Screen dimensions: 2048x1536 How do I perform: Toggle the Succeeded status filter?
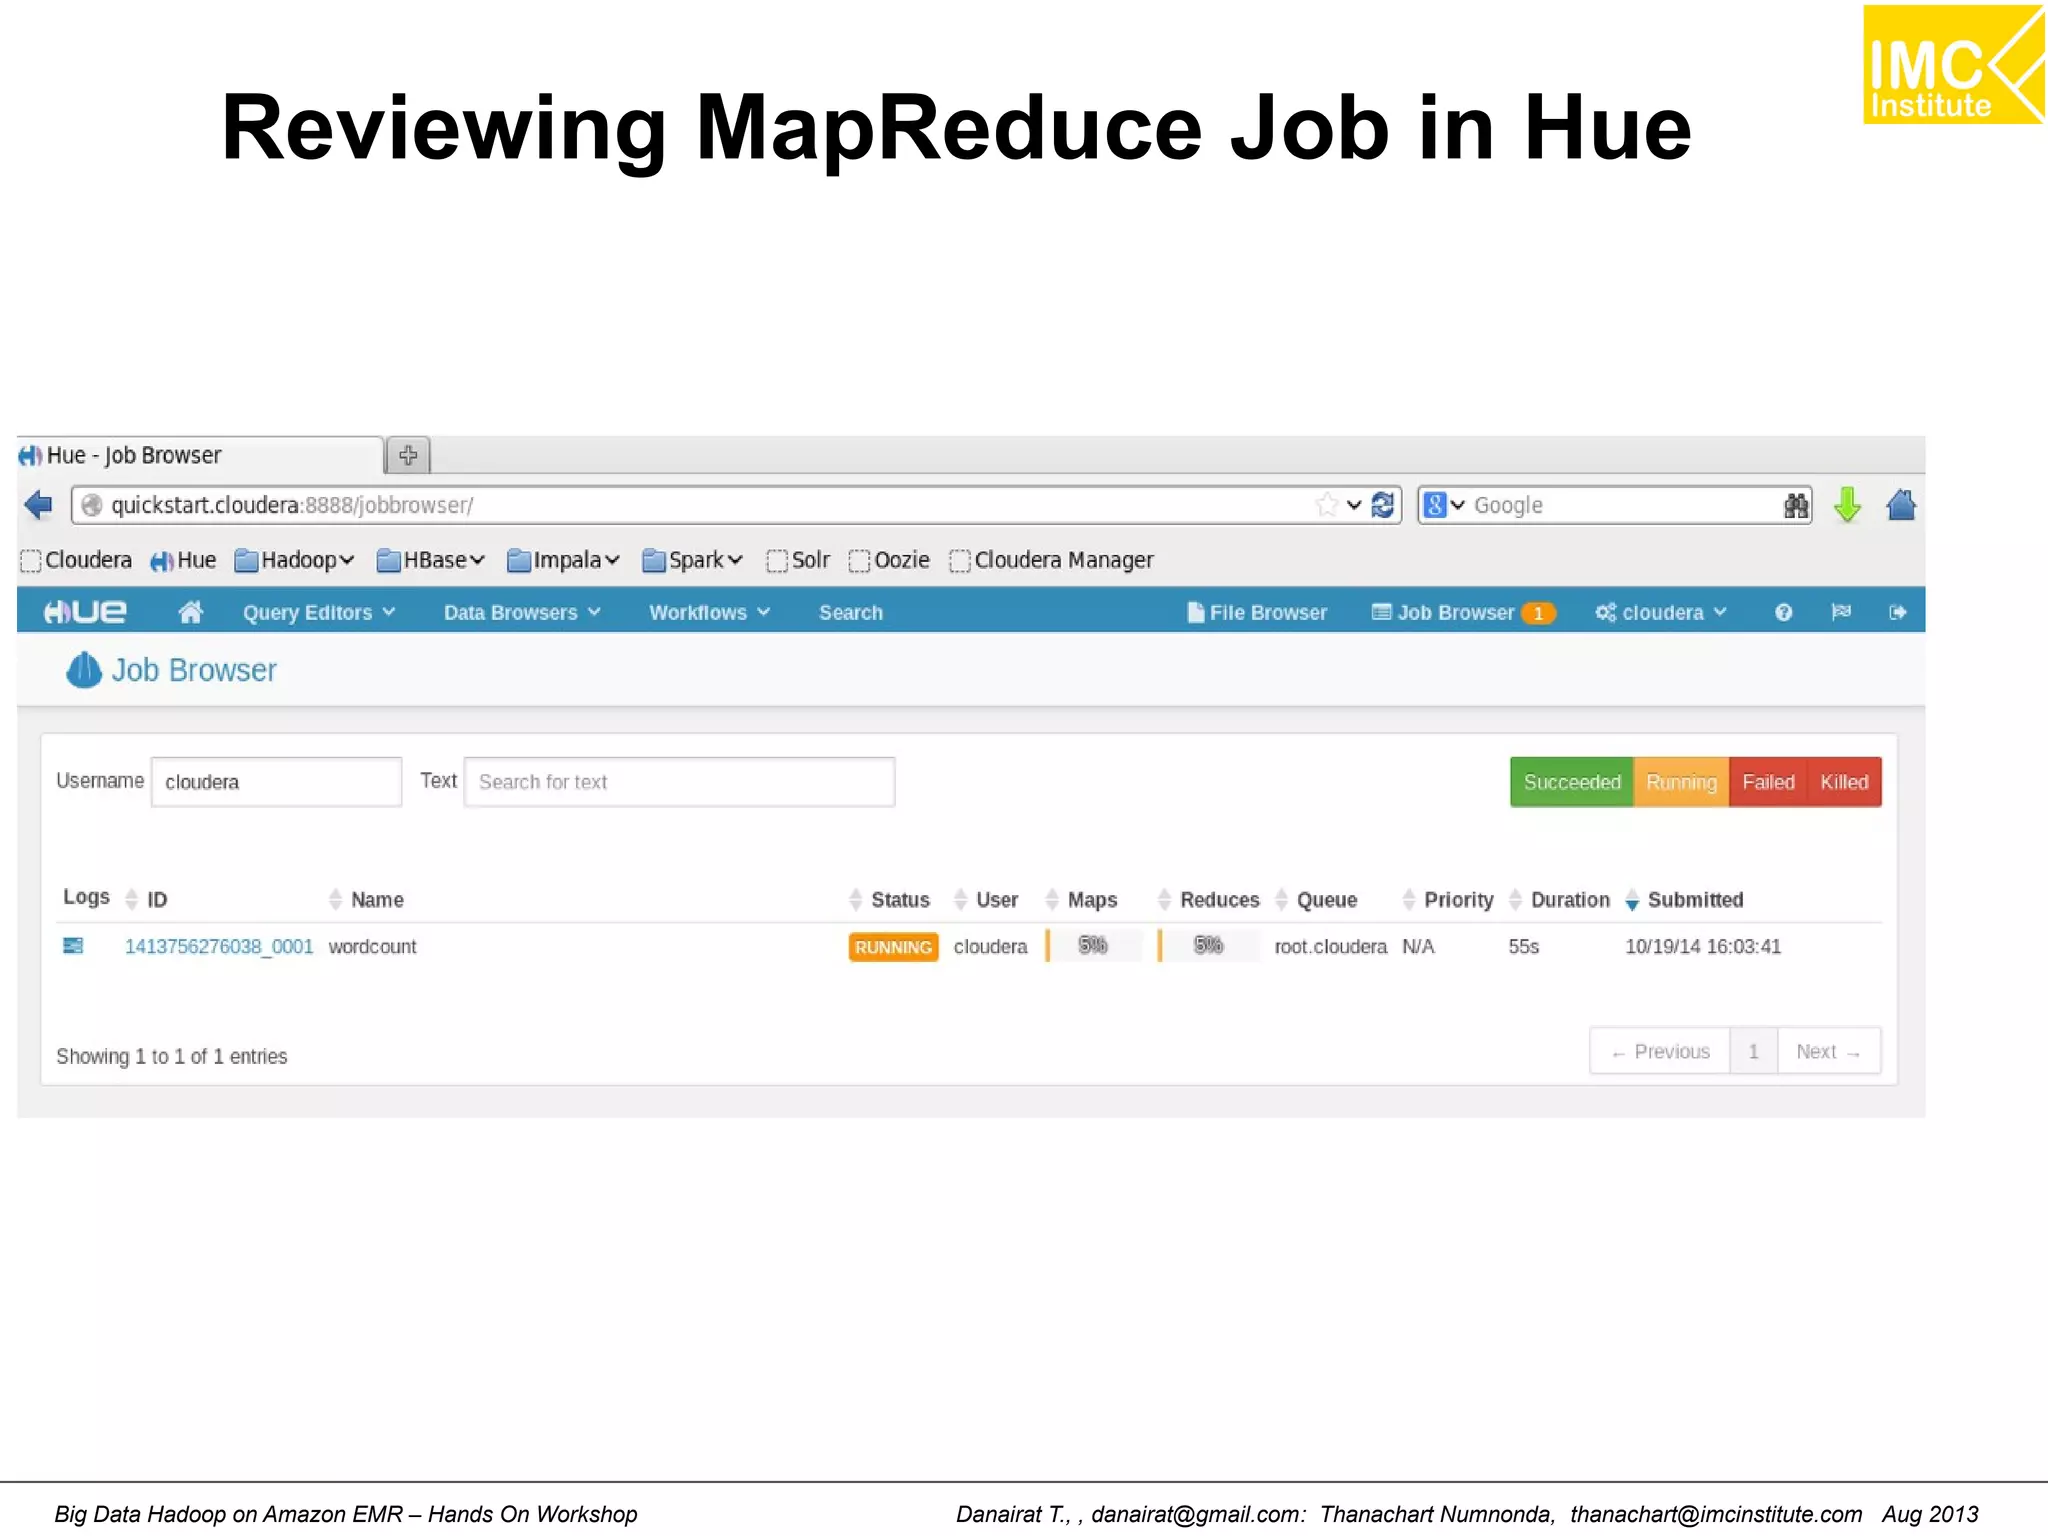click(x=1571, y=782)
